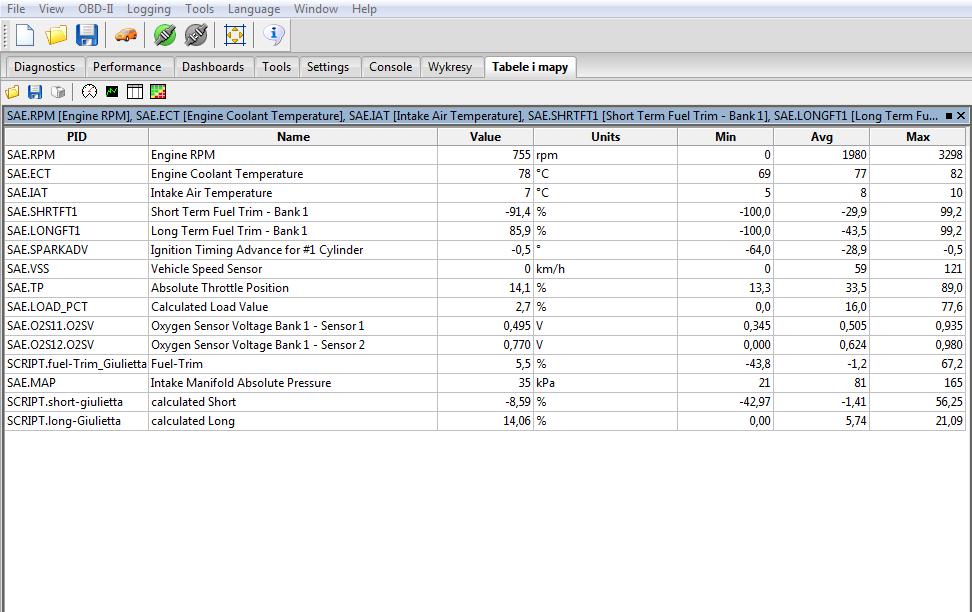This screenshot has width=972, height=612.
Task: Click the orange car vehicle icon
Action: pyautogui.click(x=126, y=35)
